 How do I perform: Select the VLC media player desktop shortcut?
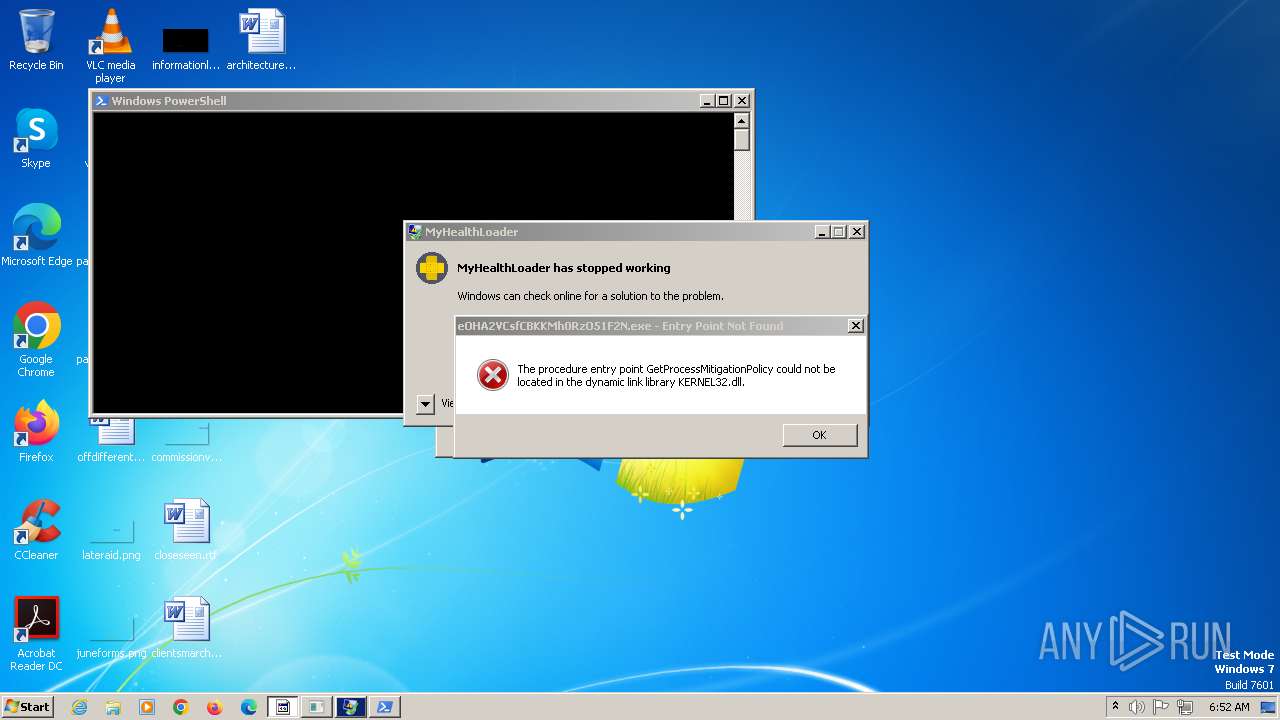(110, 45)
